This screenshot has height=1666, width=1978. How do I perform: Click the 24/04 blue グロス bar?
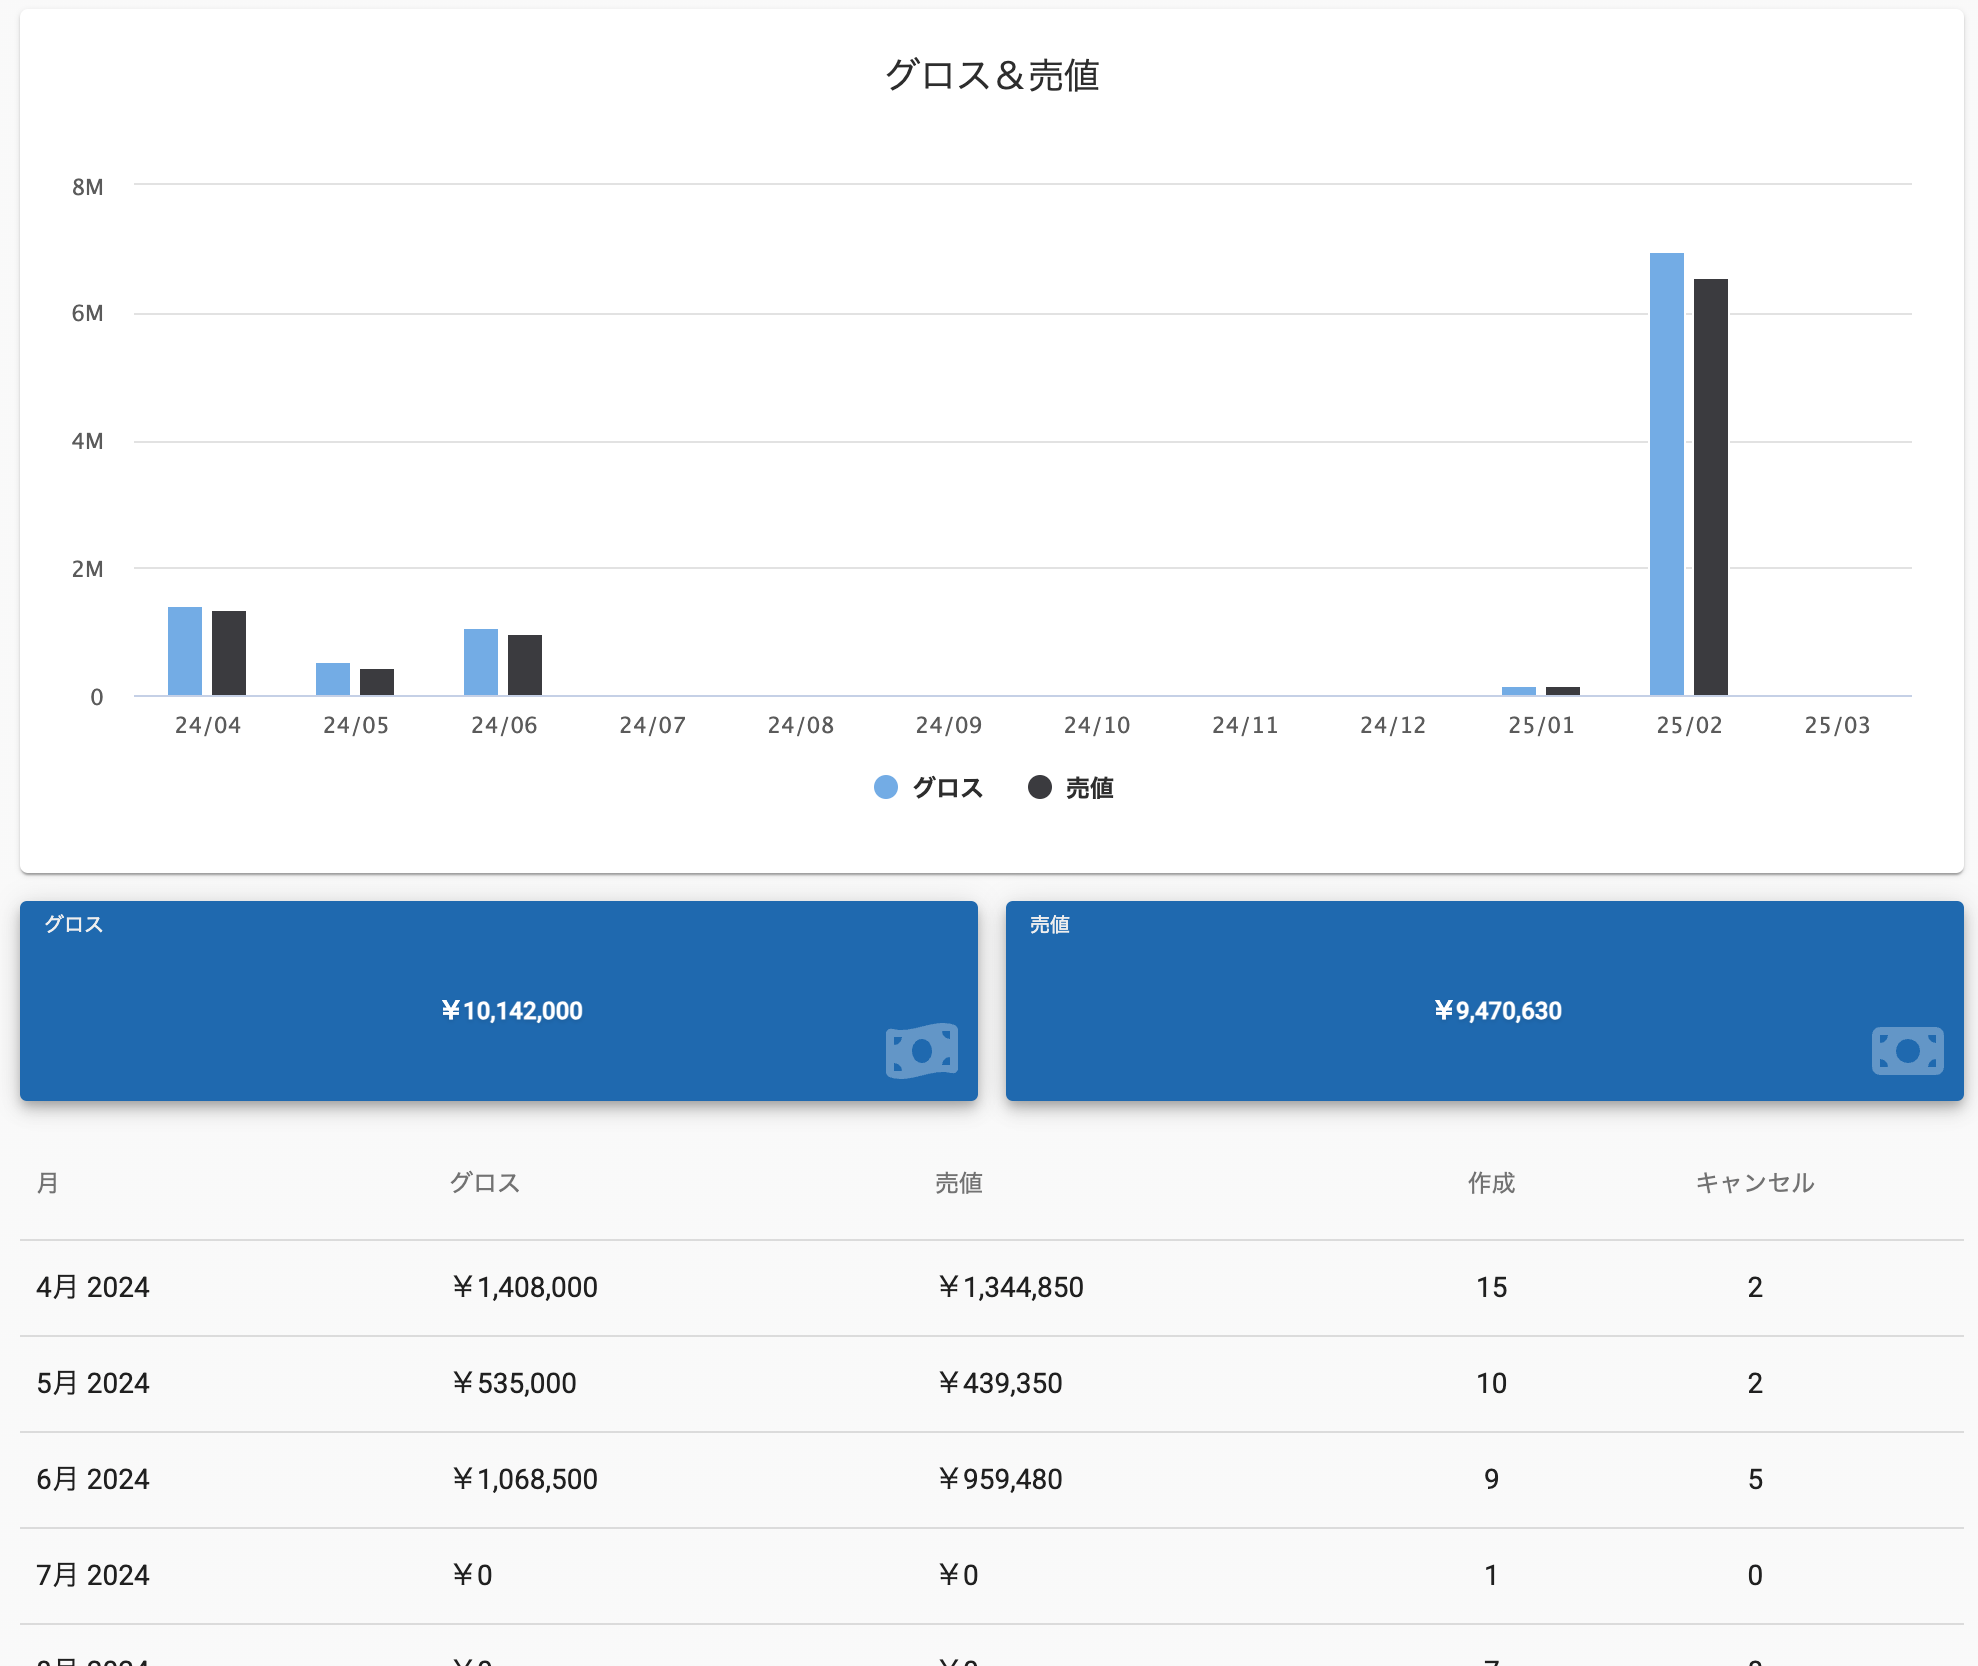pos(185,651)
